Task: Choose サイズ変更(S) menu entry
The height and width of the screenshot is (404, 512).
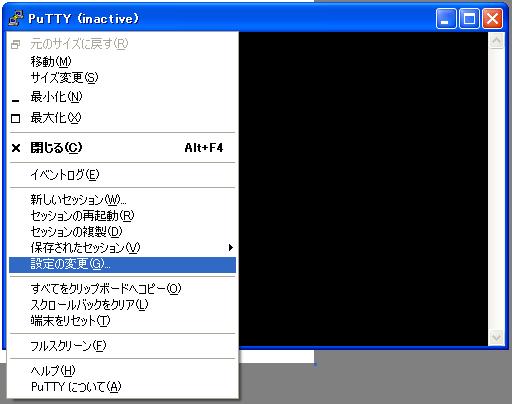Action: tap(122, 78)
